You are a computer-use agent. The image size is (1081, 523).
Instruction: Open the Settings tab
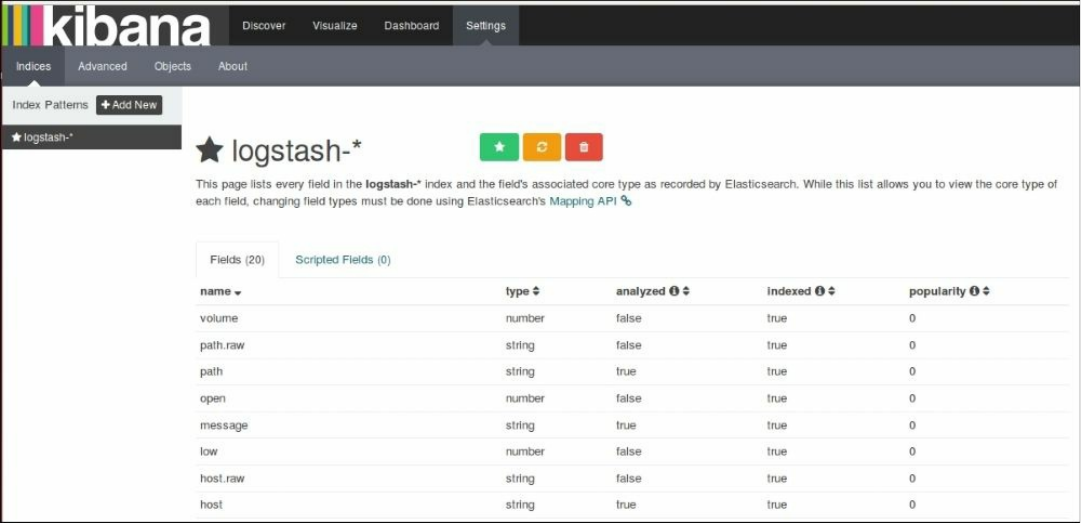pos(485,25)
